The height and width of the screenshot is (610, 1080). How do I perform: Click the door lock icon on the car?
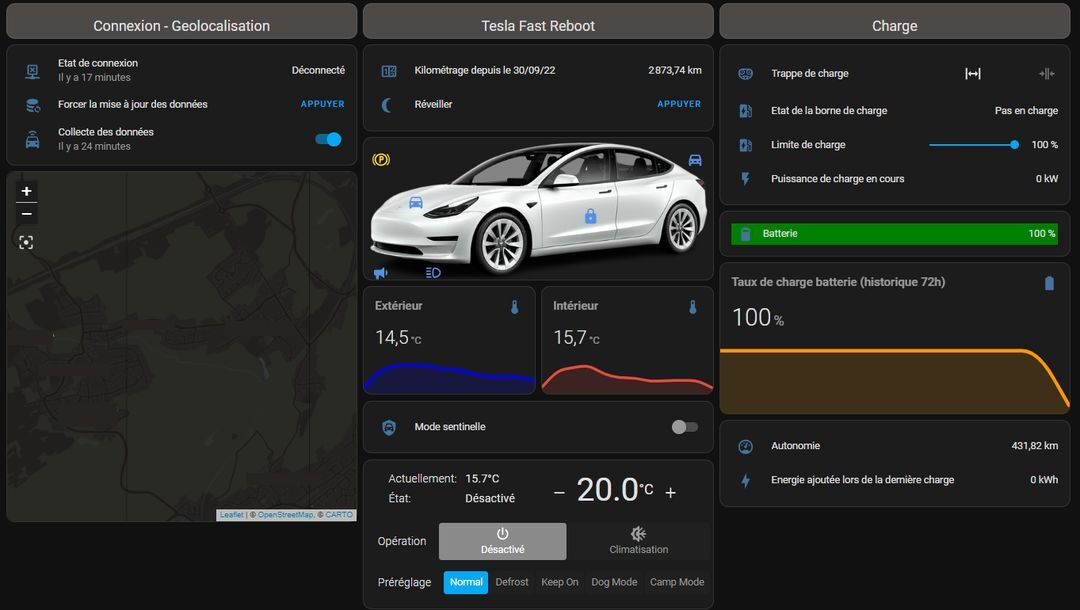(x=590, y=216)
